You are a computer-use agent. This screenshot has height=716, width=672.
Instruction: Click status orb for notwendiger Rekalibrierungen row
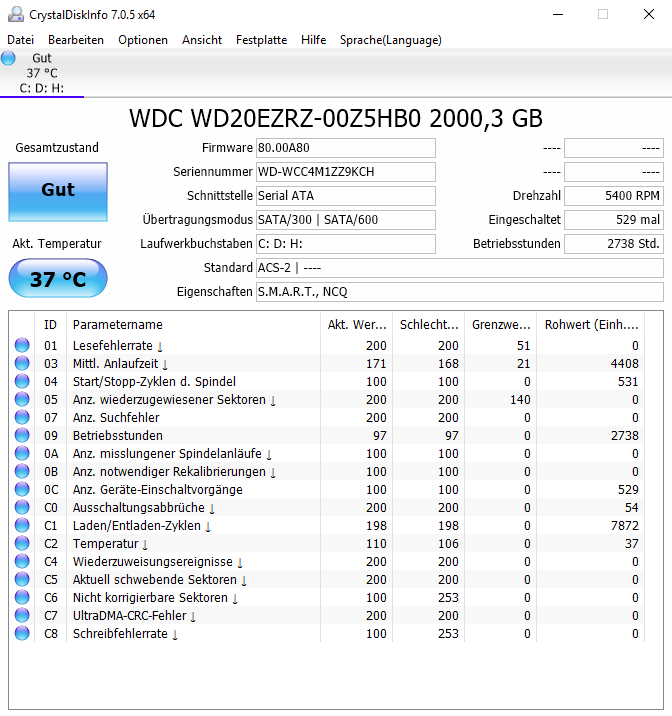22,471
